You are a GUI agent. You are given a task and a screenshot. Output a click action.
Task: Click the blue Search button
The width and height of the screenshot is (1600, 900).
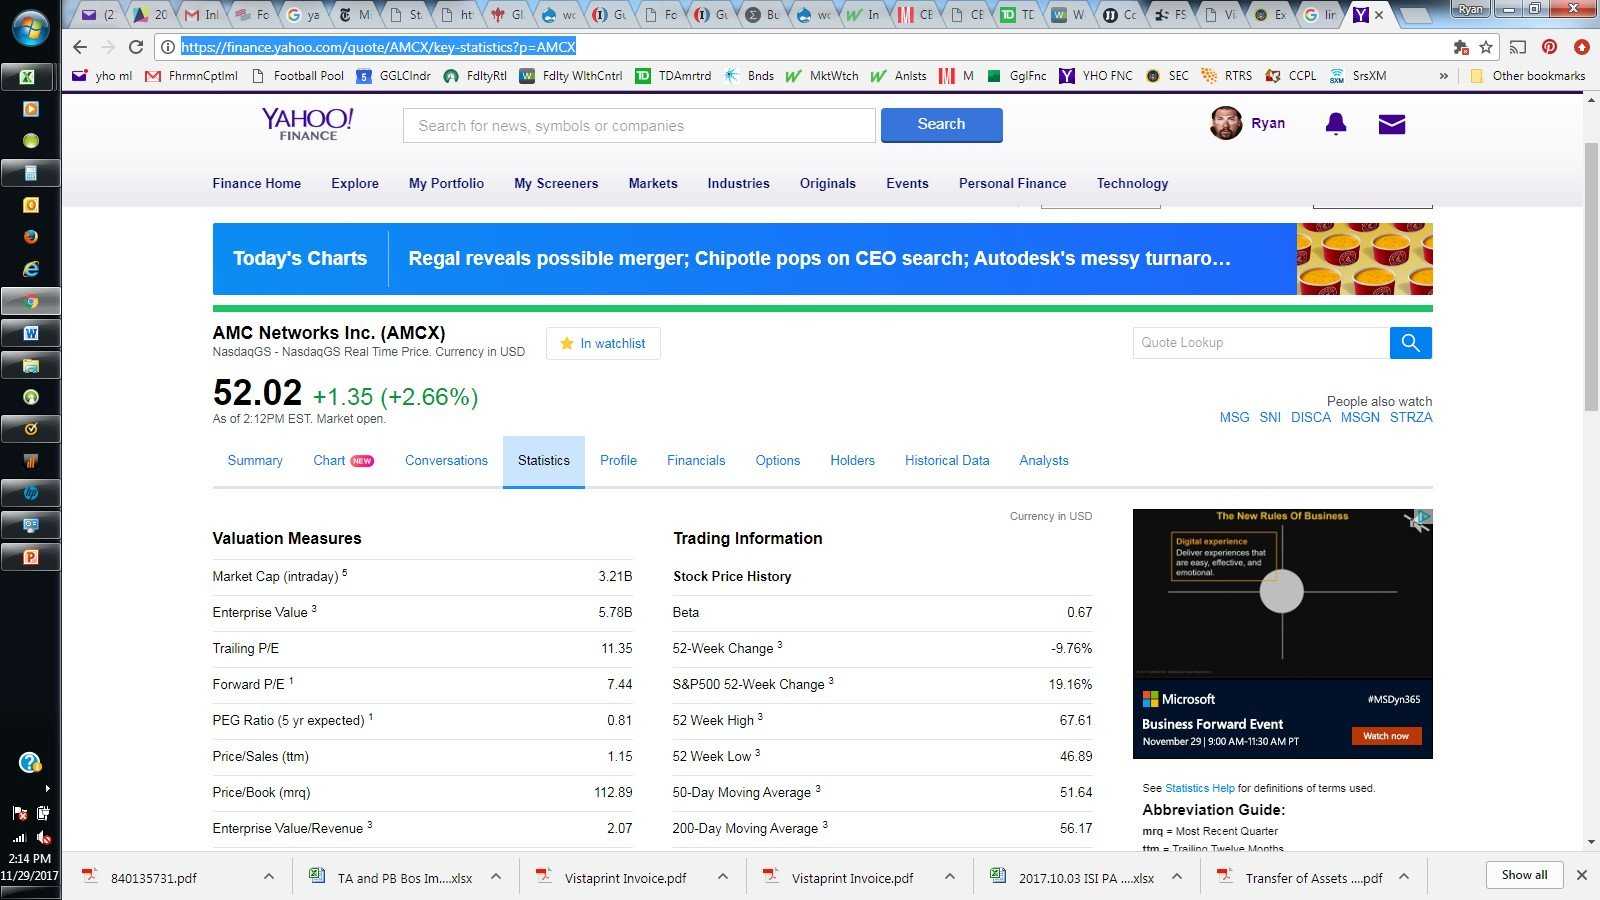941,125
